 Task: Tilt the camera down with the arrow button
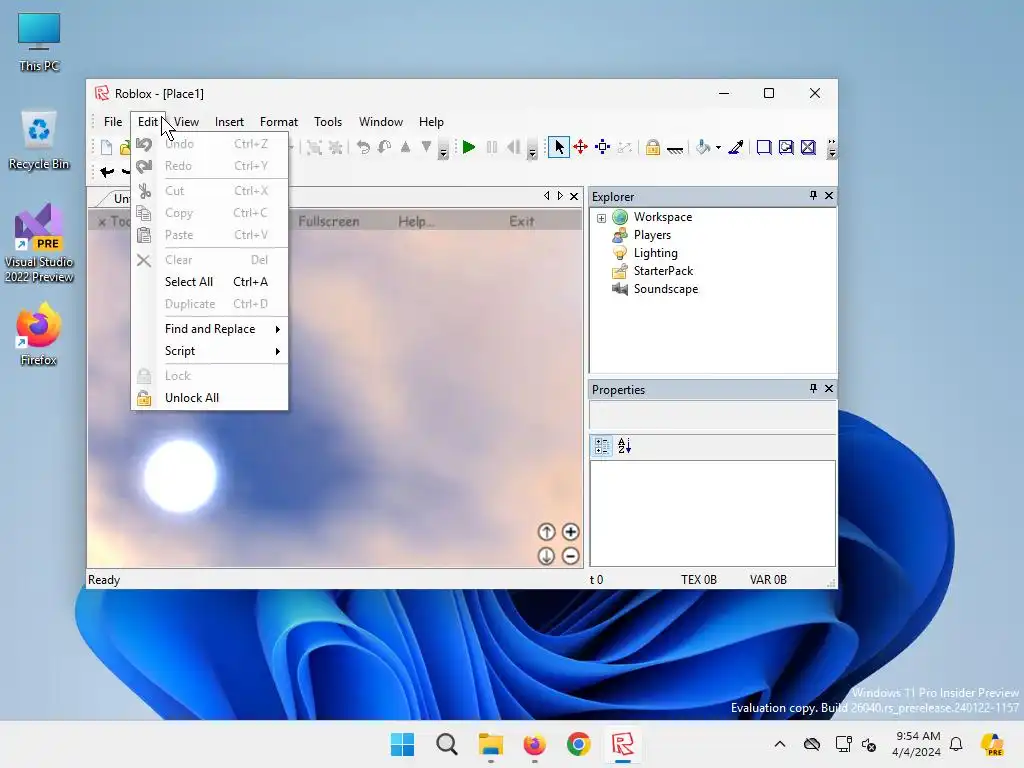547,556
